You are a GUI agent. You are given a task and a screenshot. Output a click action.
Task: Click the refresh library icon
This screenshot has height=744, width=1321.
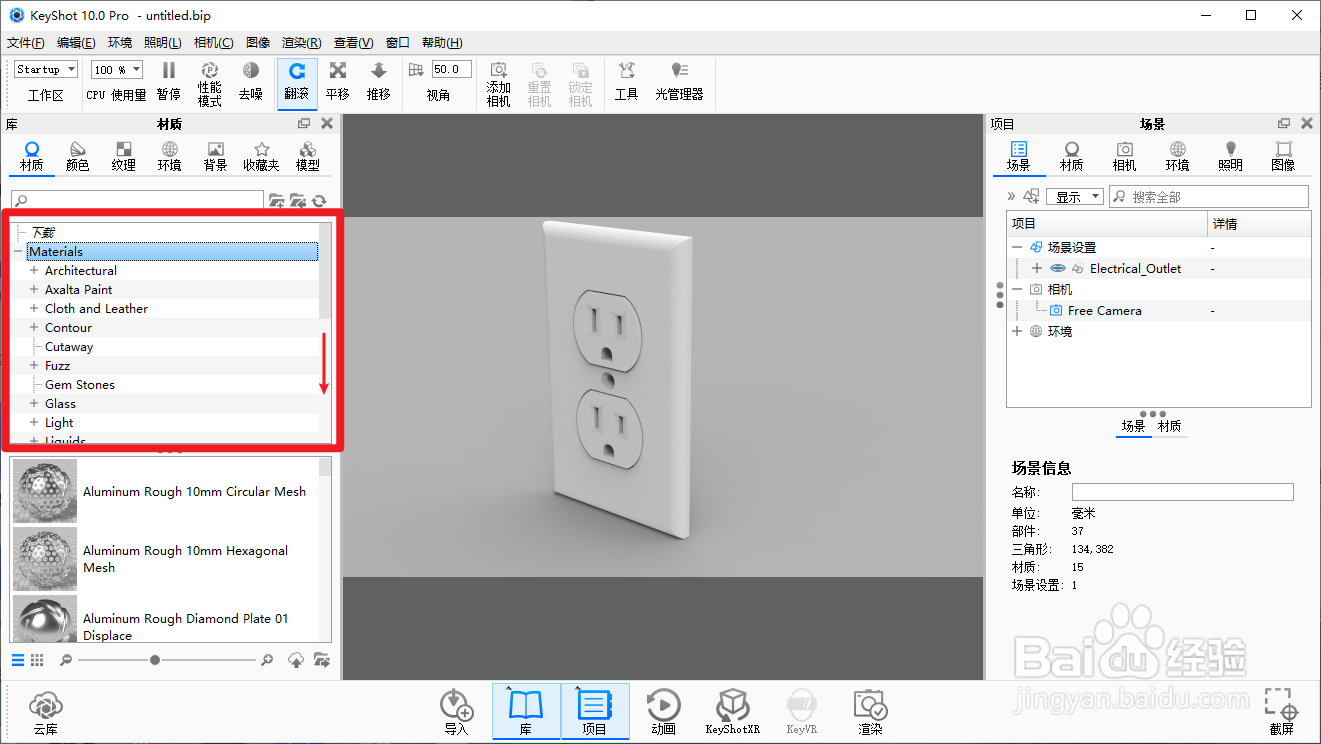pyautogui.click(x=320, y=201)
